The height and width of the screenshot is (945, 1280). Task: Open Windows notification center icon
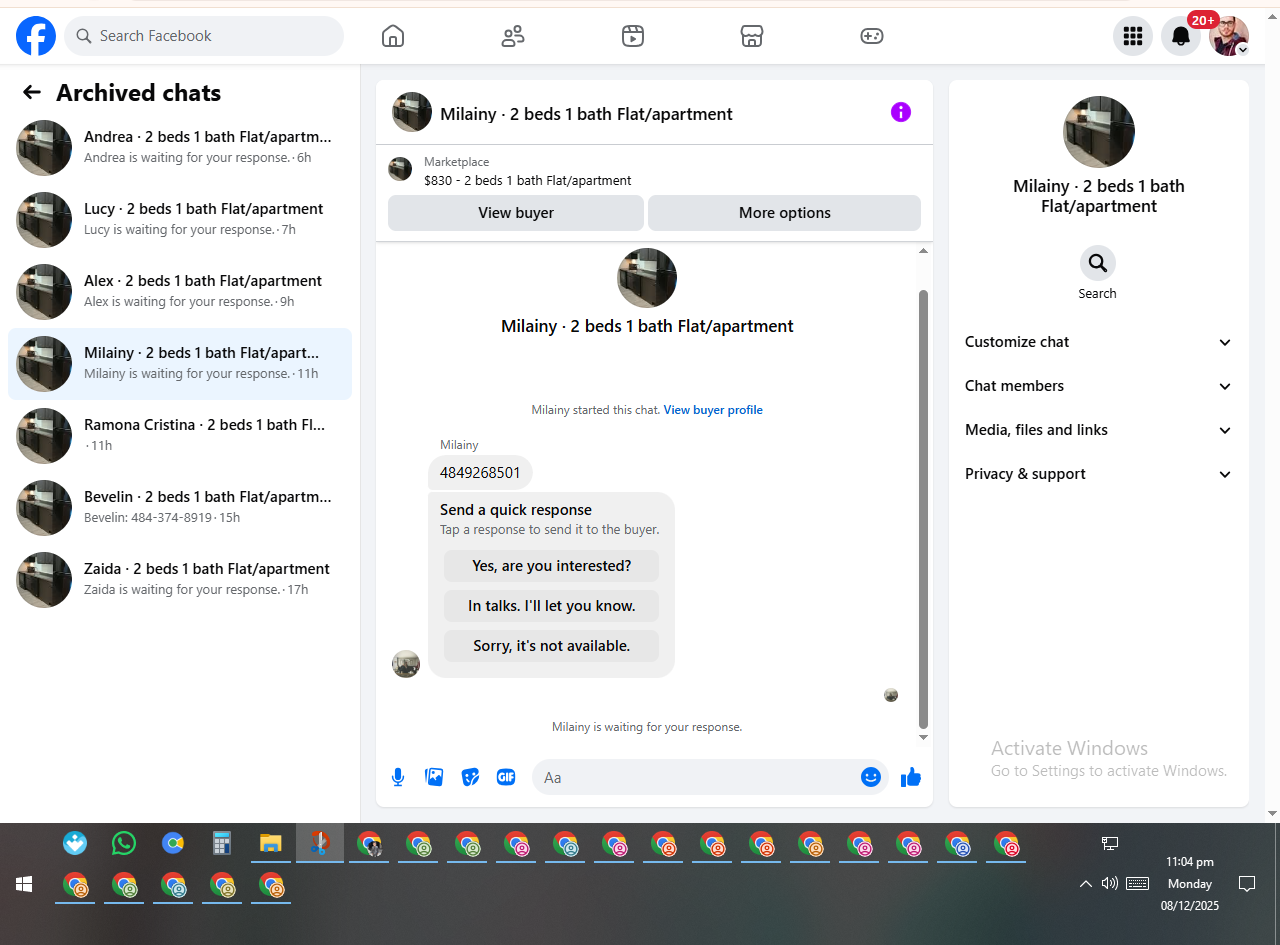tap(1247, 883)
